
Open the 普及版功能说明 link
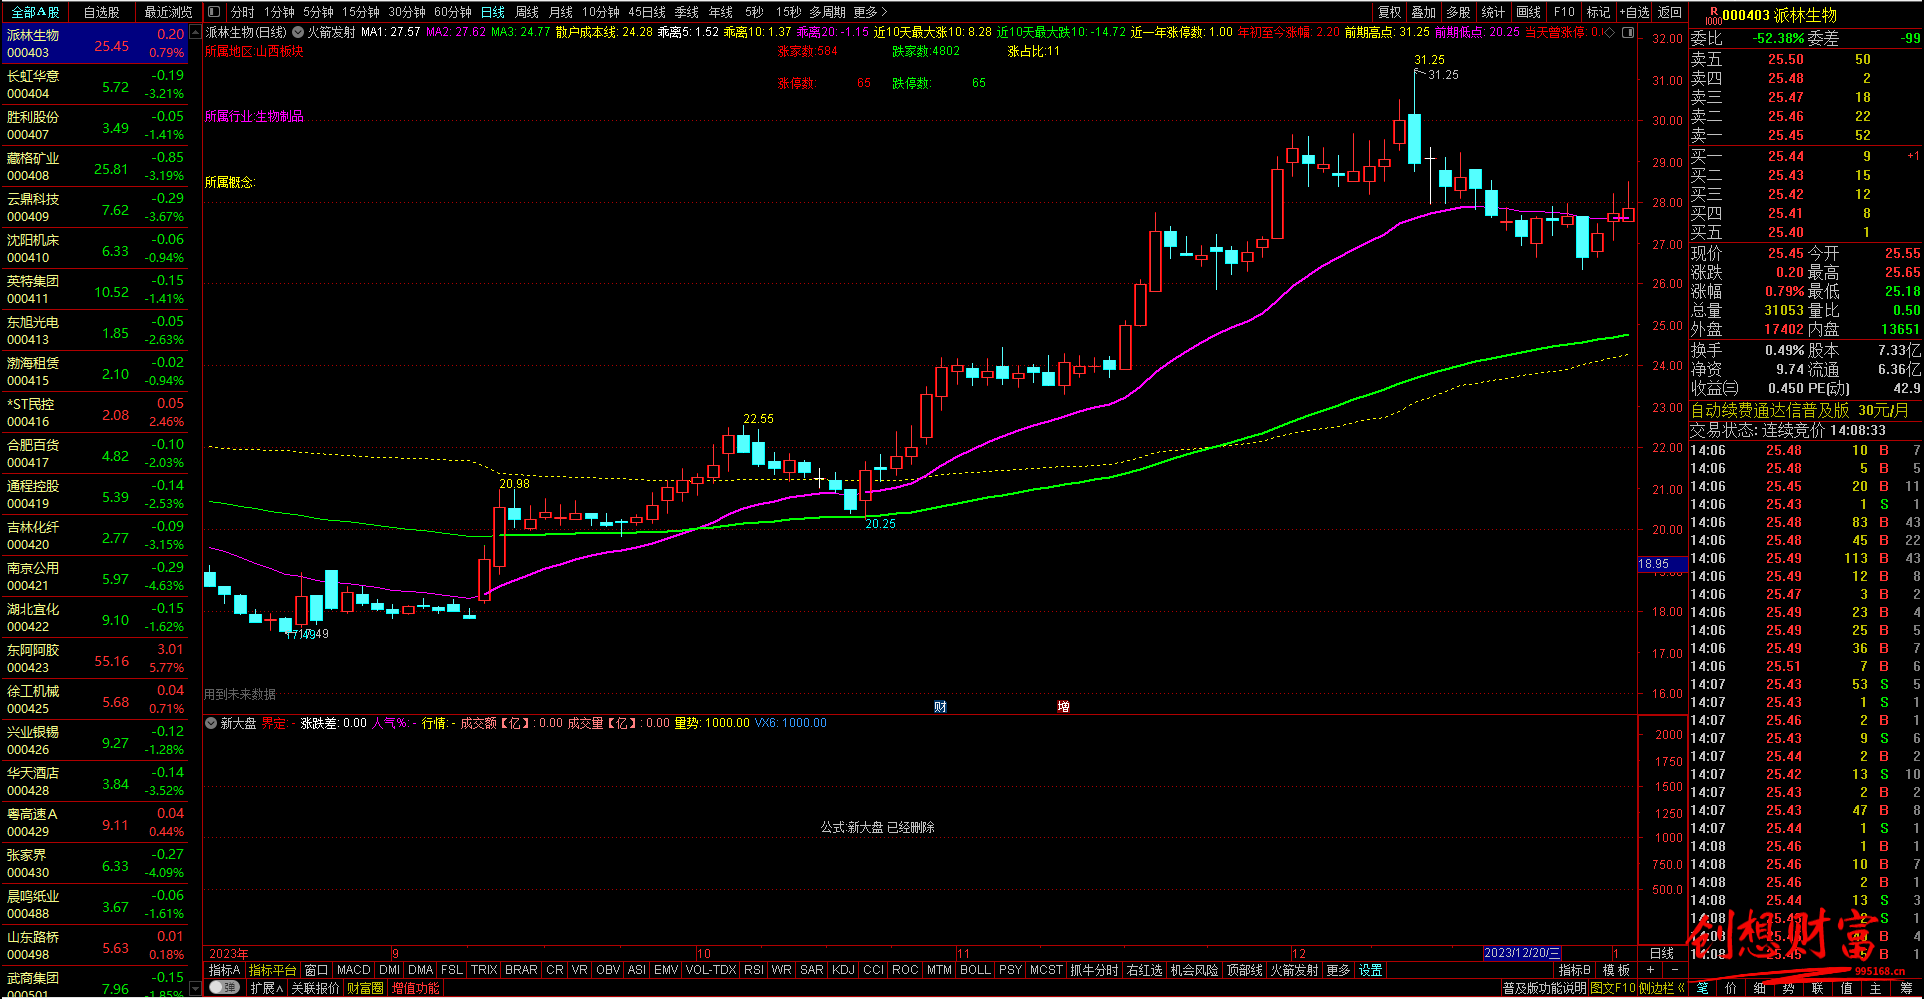[x=1545, y=988]
